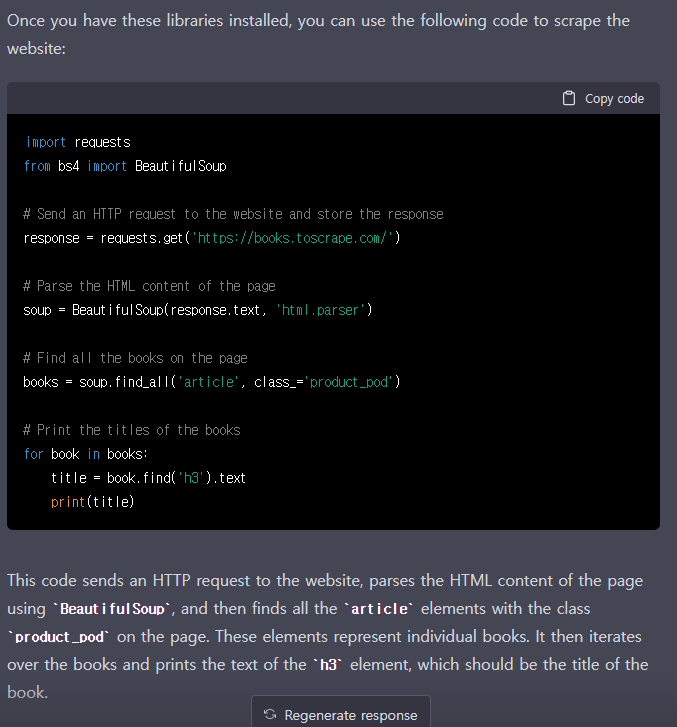
Task: Click the inline code `h3` in the explanation
Action: pyautogui.click(x=328, y=665)
